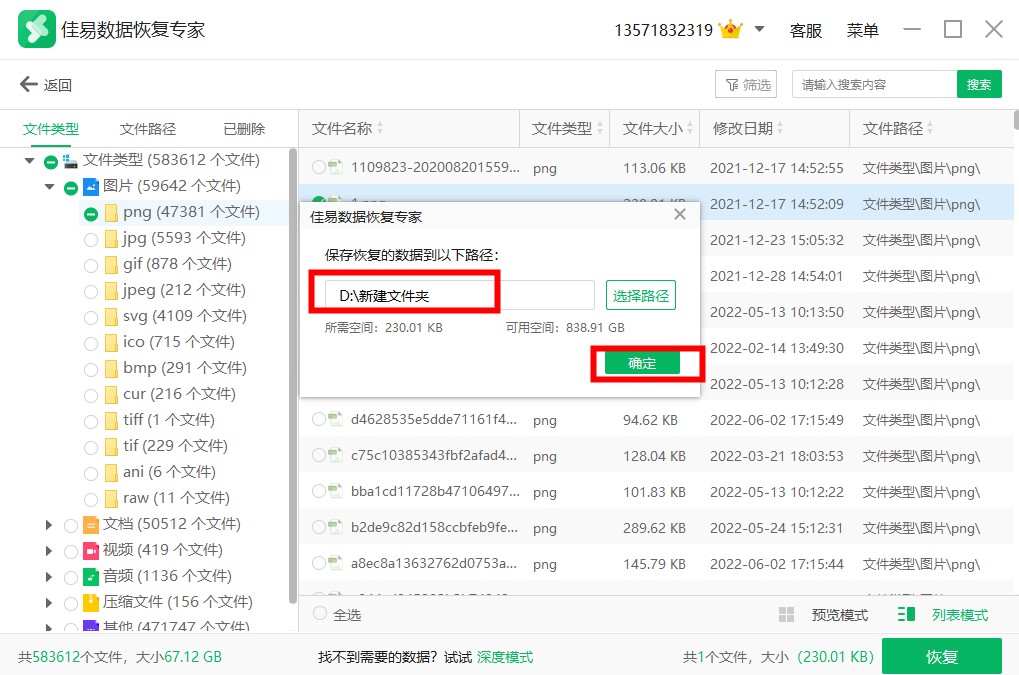1019x675 pixels.
Task: Click the VIP crown icon
Action: click(x=730, y=29)
